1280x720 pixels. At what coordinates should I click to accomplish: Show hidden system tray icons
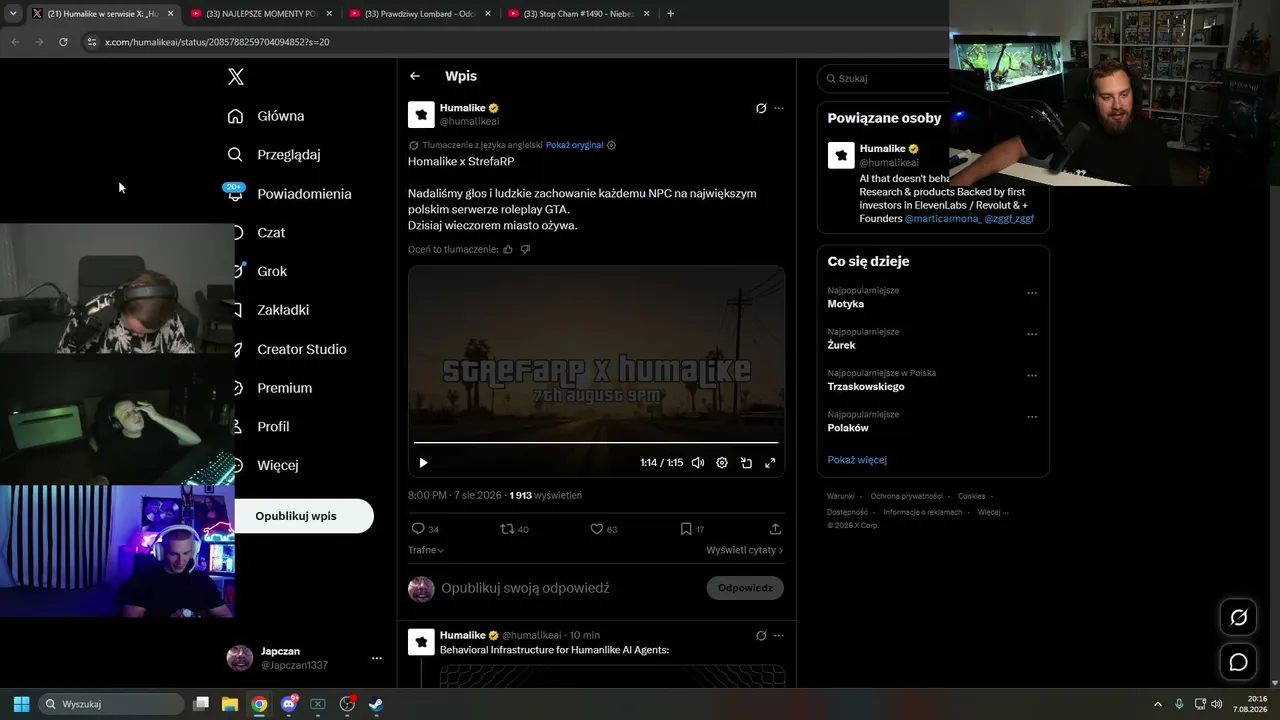pyautogui.click(x=1158, y=704)
